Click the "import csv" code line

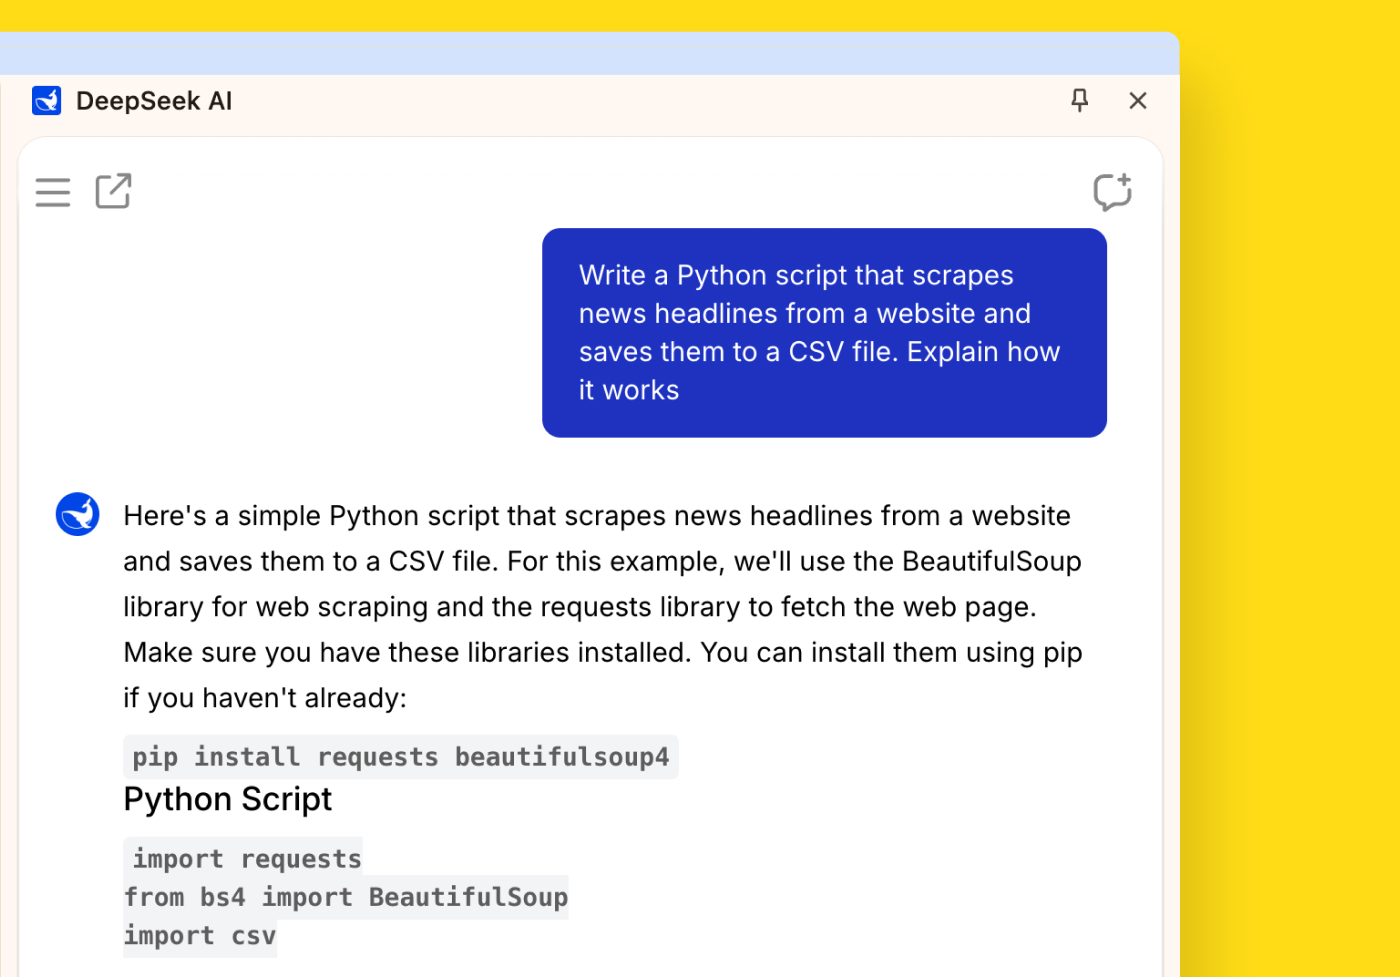200,936
